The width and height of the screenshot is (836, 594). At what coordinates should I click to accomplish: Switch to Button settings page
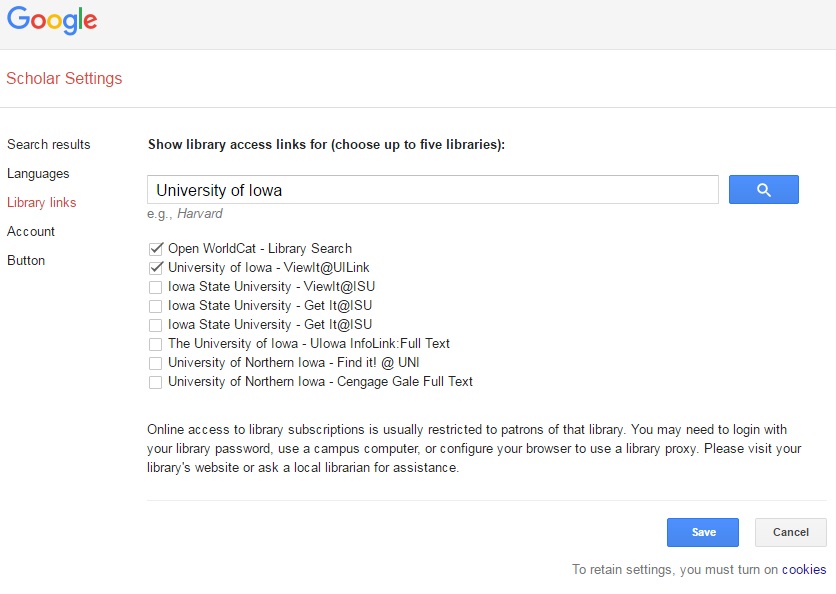coord(26,261)
